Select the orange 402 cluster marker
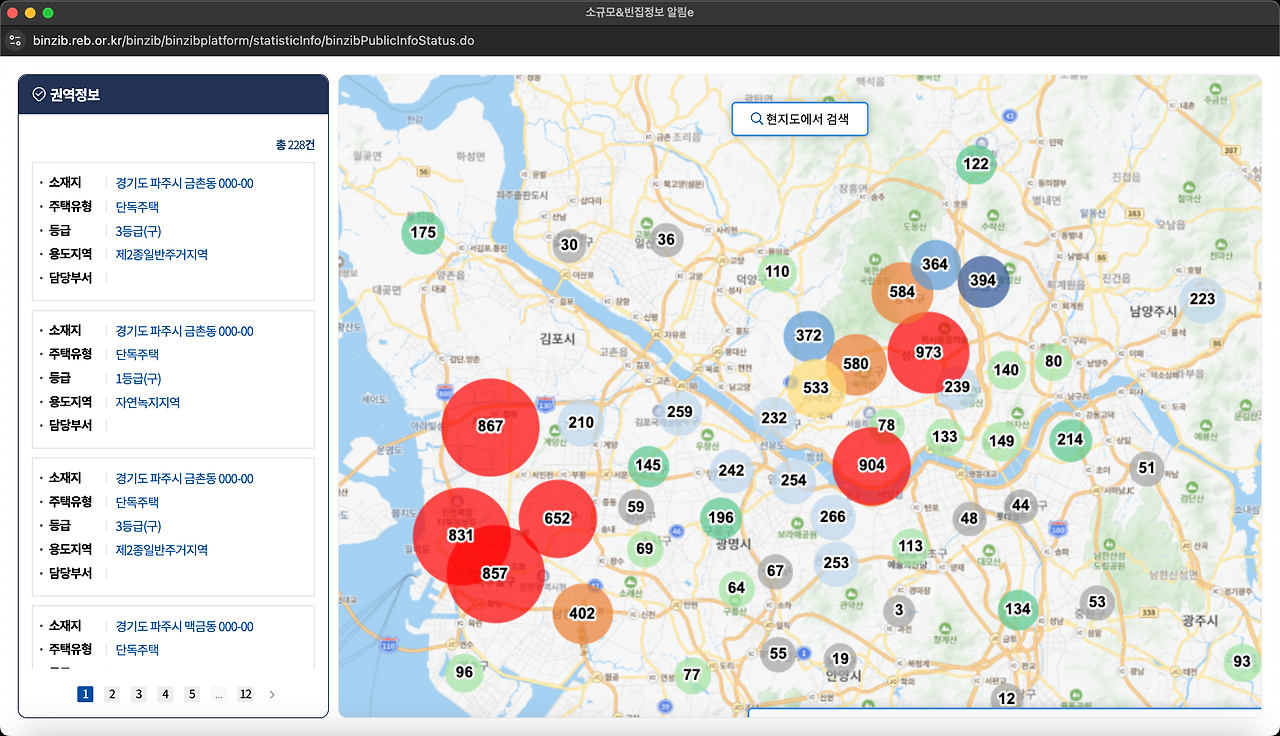The height and width of the screenshot is (736, 1280). point(581,614)
